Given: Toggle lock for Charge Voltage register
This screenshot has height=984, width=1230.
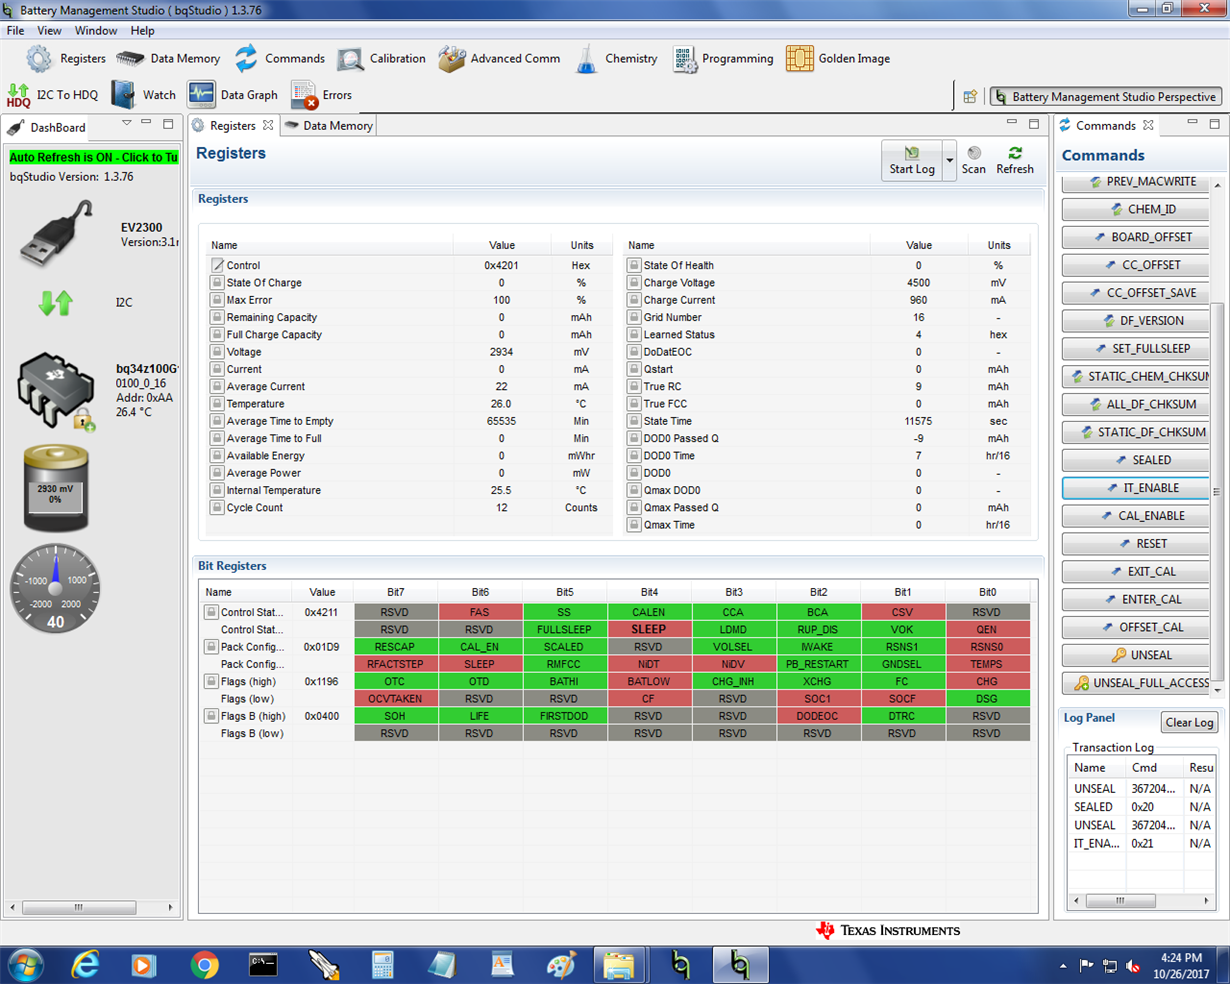Looking at the screenshot, I should click(x=634, y=283).
